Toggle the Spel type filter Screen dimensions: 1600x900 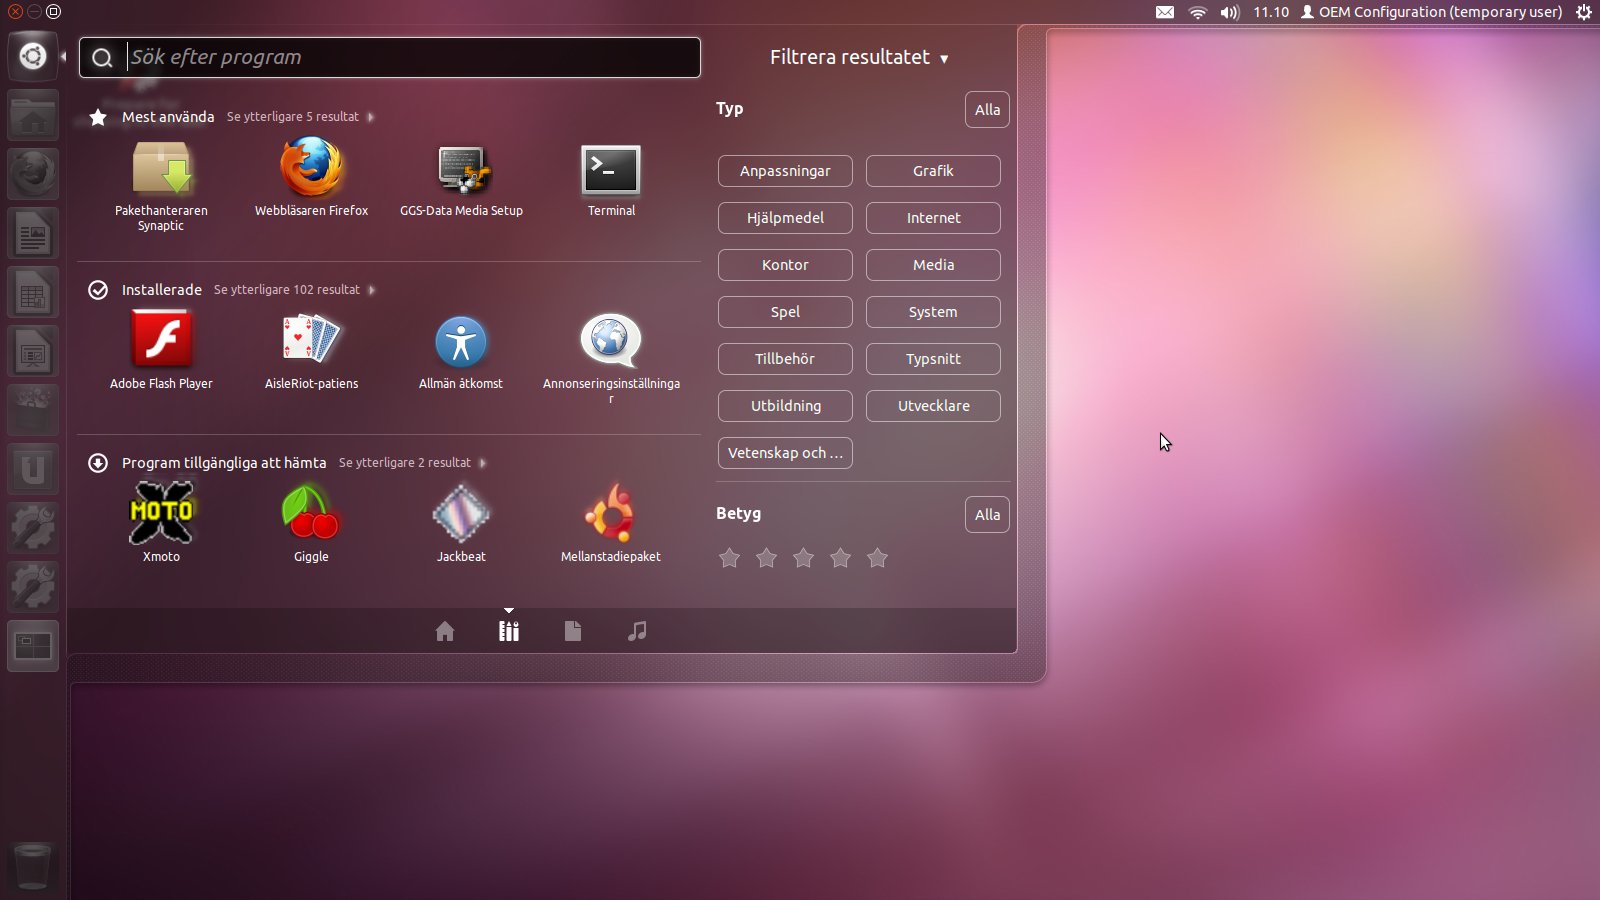(x=785, y=312)
